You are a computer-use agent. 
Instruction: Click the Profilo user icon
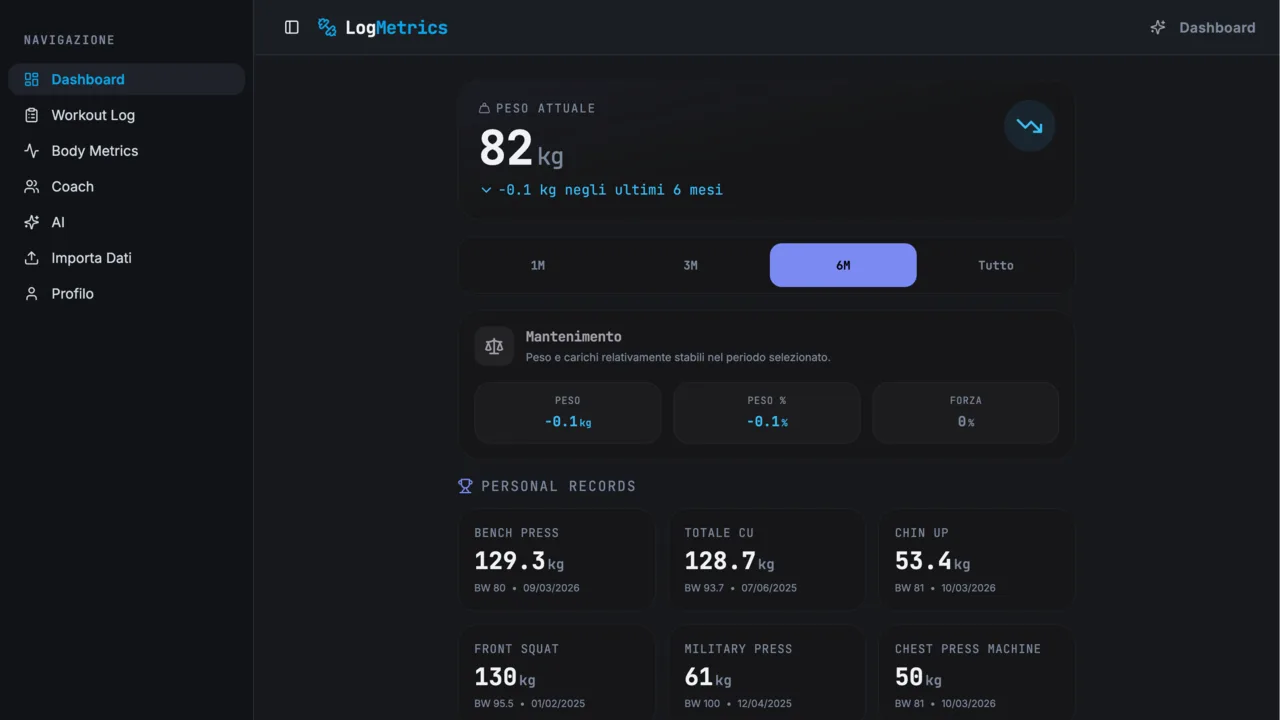[x=32, y=294]
